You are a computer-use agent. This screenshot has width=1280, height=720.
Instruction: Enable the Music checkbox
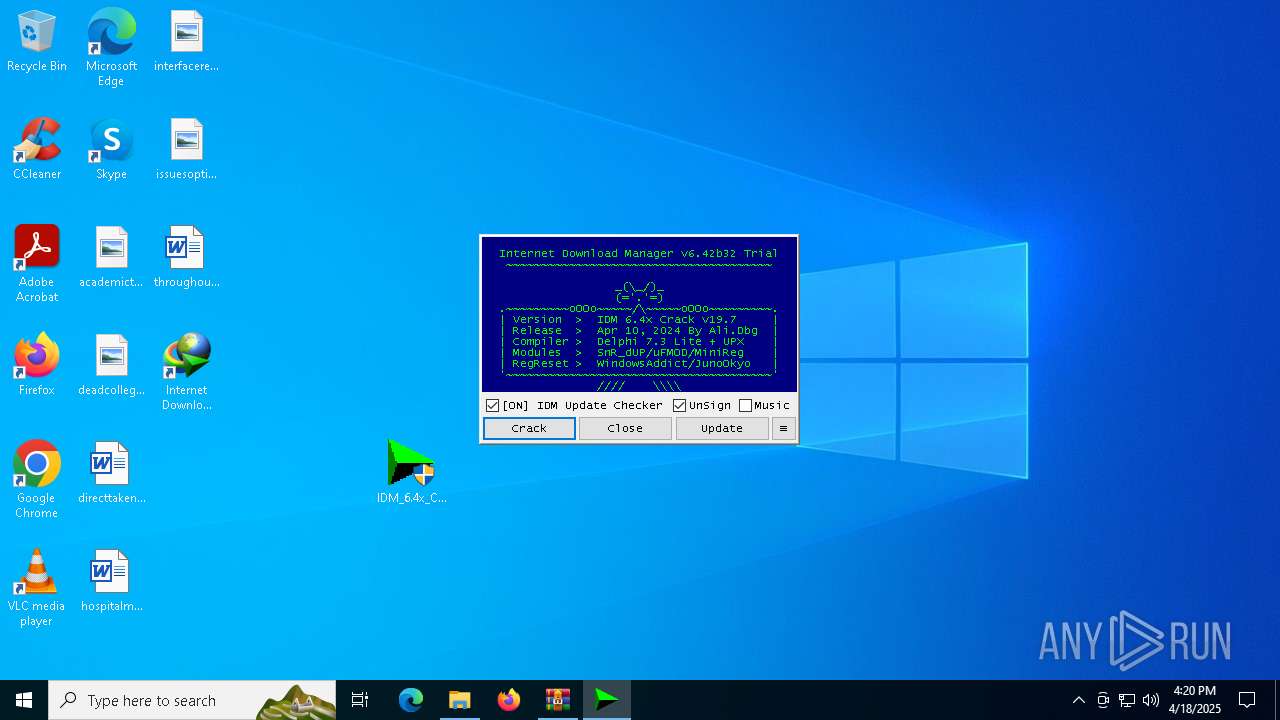[745, 405]
